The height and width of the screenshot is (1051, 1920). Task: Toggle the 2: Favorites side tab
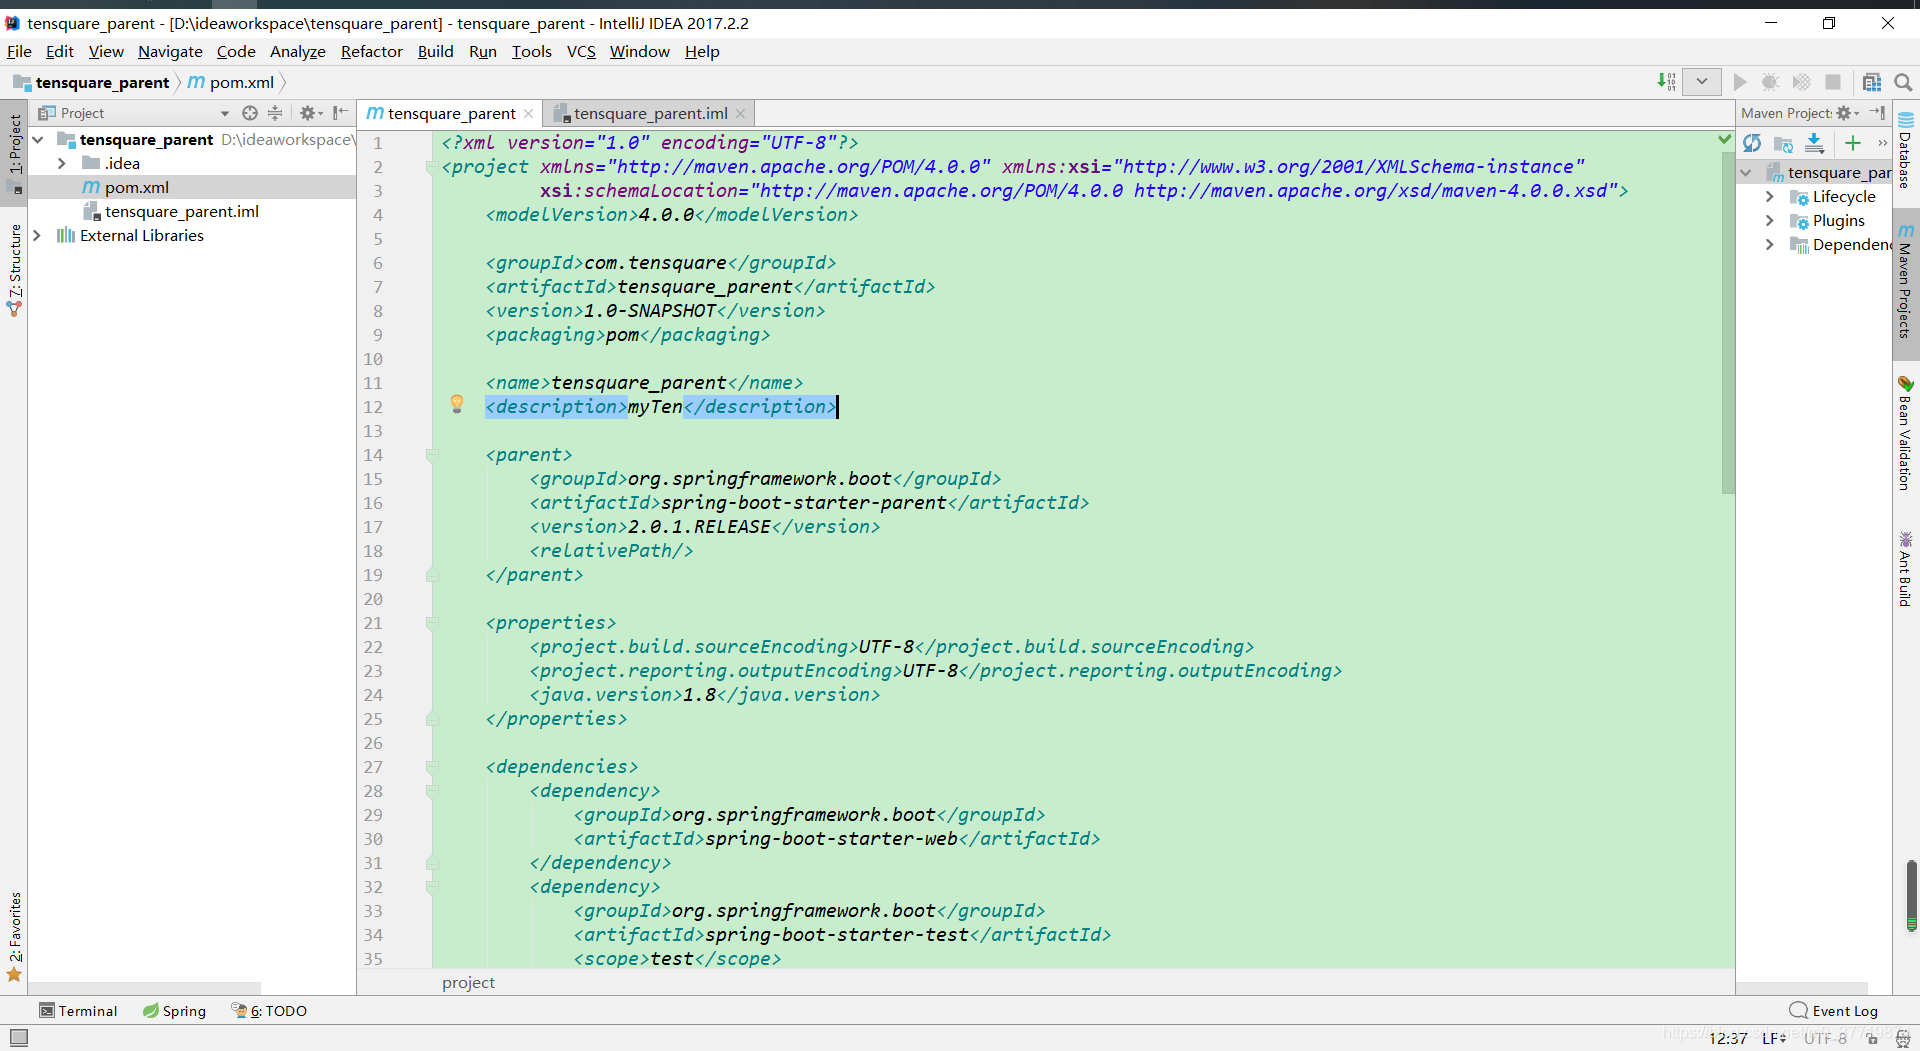(x=14, y=937)
